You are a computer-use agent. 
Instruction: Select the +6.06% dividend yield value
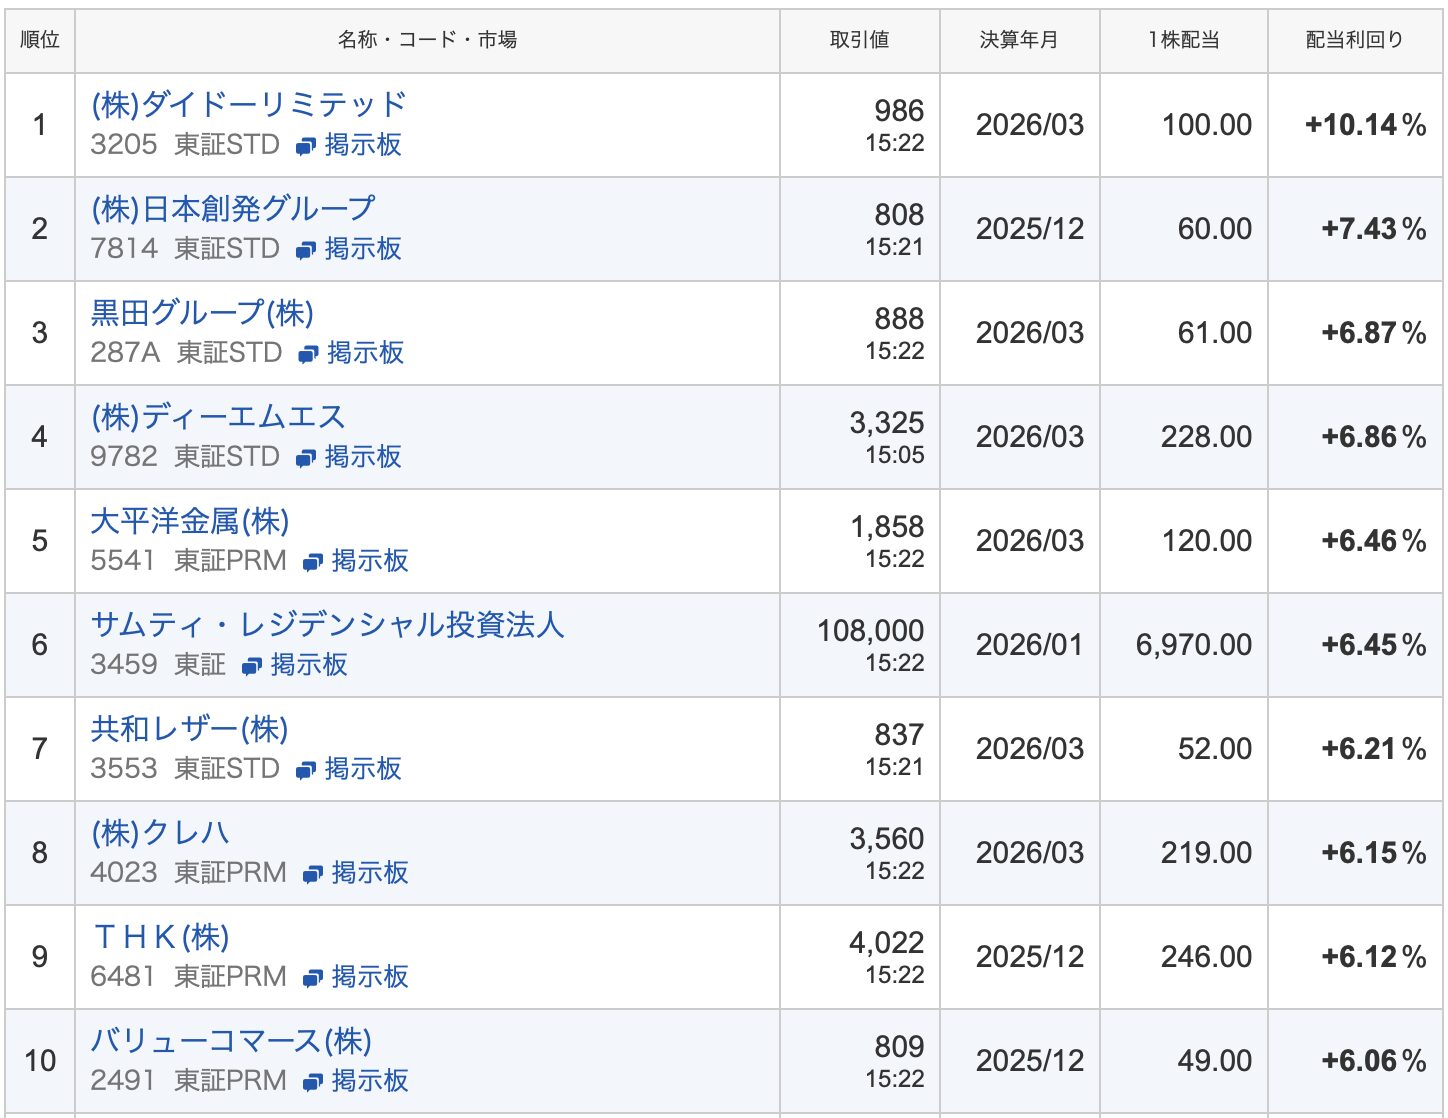1374,1061
